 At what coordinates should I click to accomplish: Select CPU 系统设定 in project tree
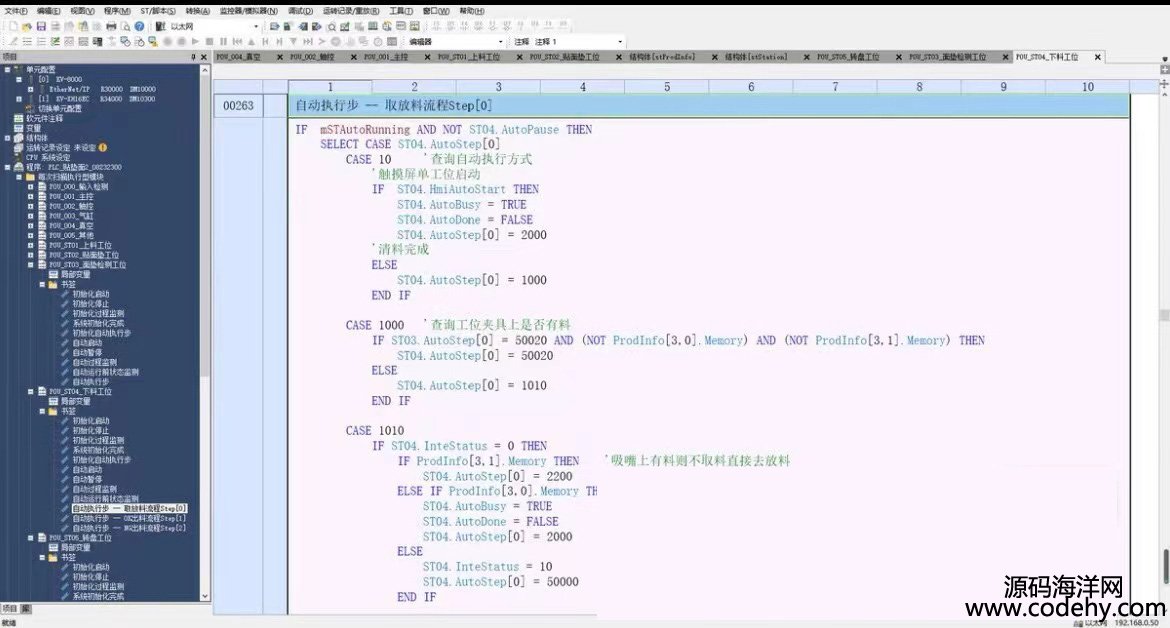point(49,157)
